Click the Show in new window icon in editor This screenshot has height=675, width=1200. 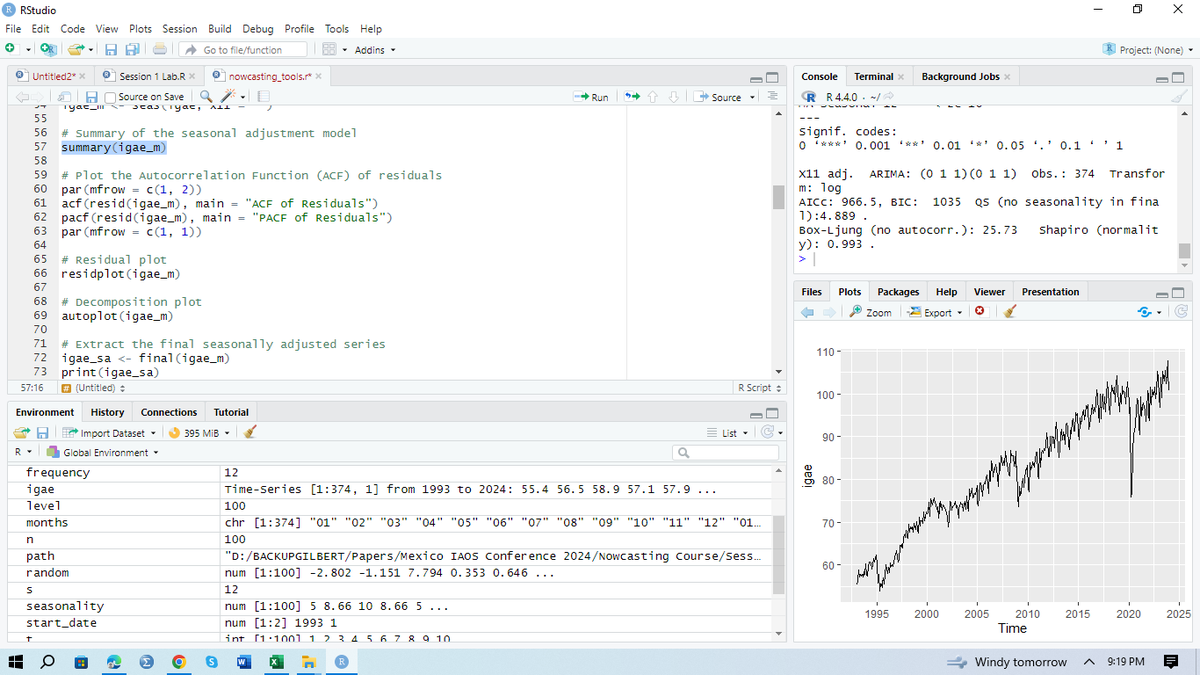pos(64,97)
